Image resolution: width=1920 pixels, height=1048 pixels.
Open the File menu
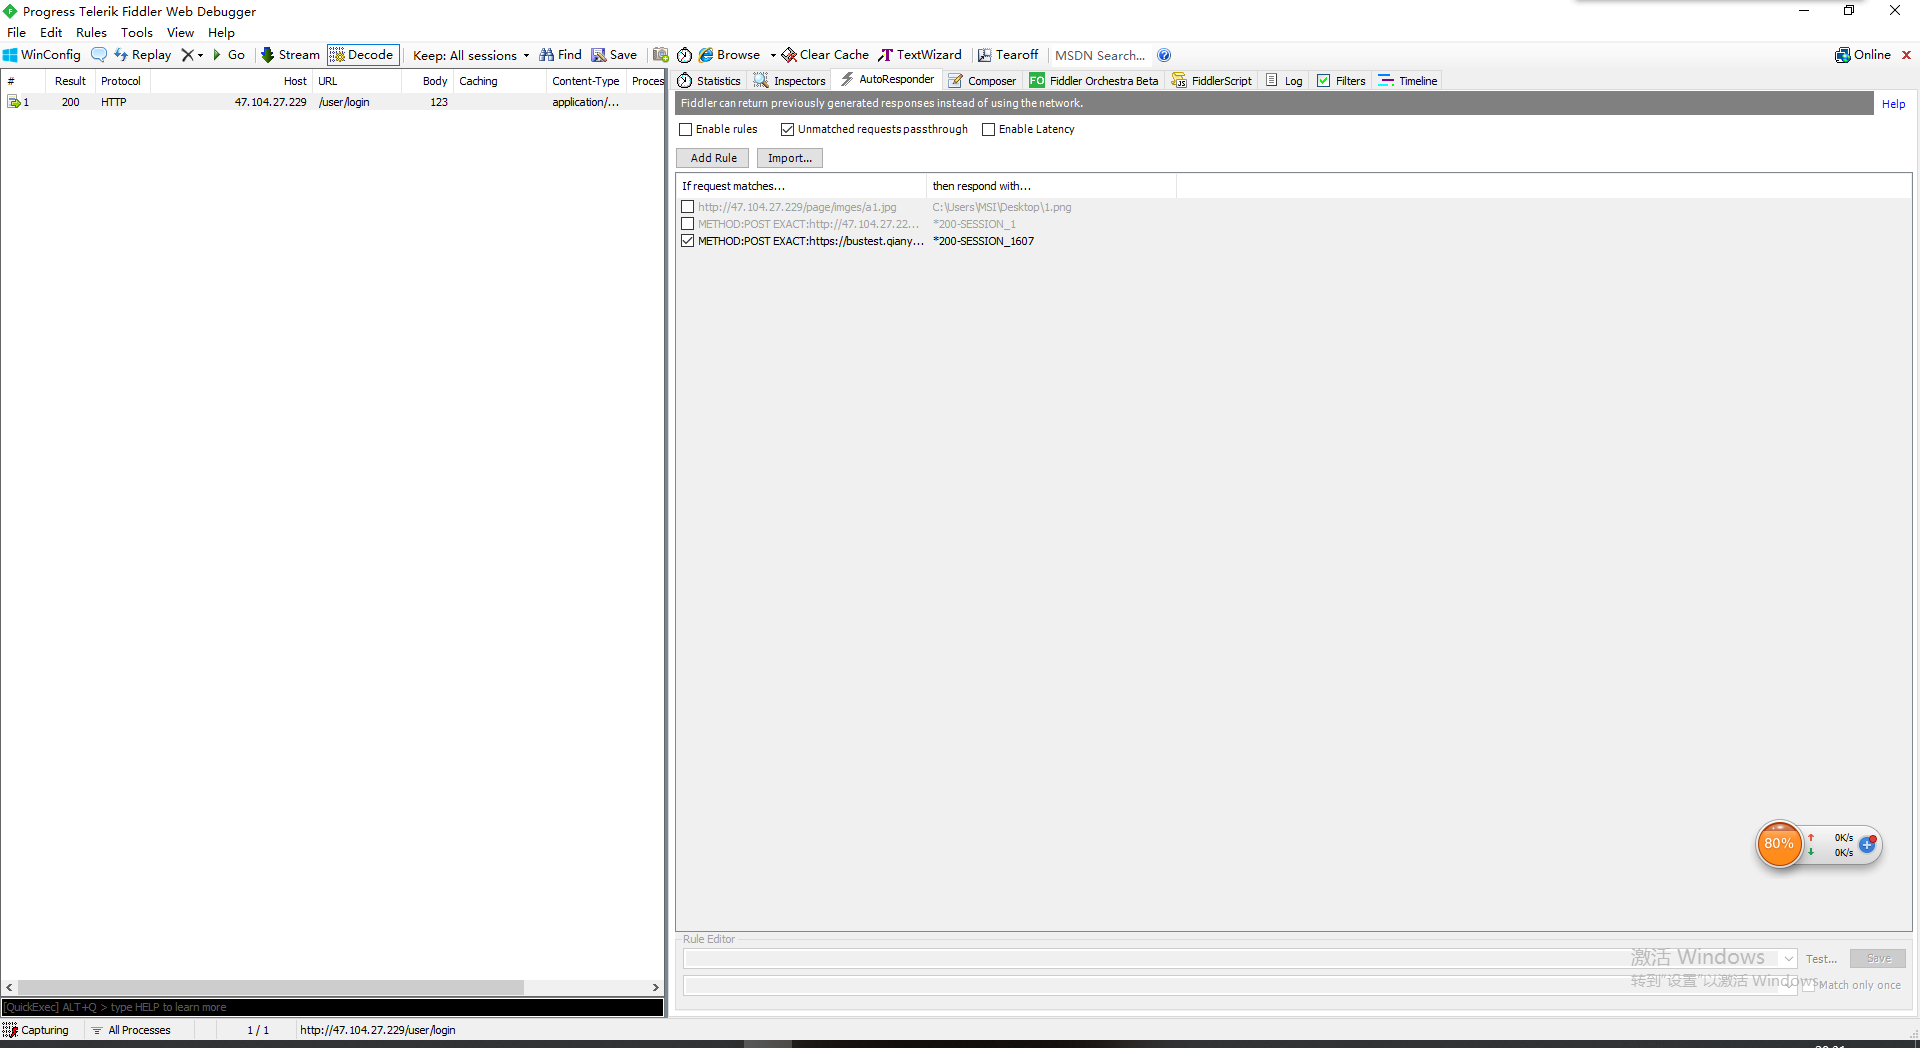pyautogui.click(x=17, y=33)
